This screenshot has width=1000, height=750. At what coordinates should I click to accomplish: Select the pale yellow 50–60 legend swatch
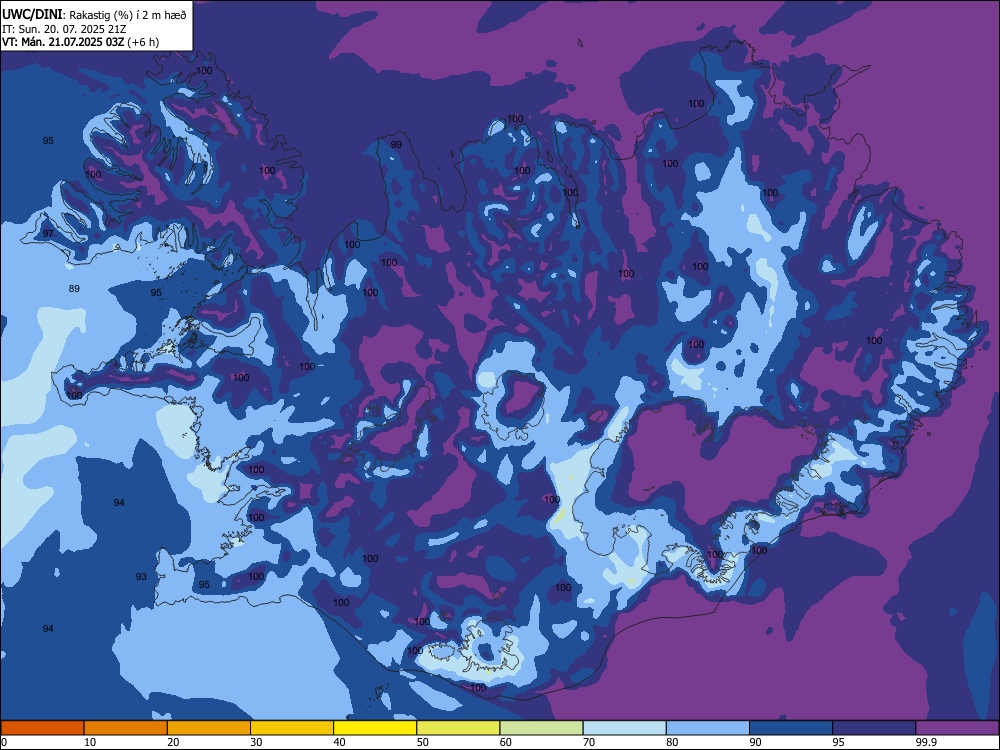(x=459, y=728)
